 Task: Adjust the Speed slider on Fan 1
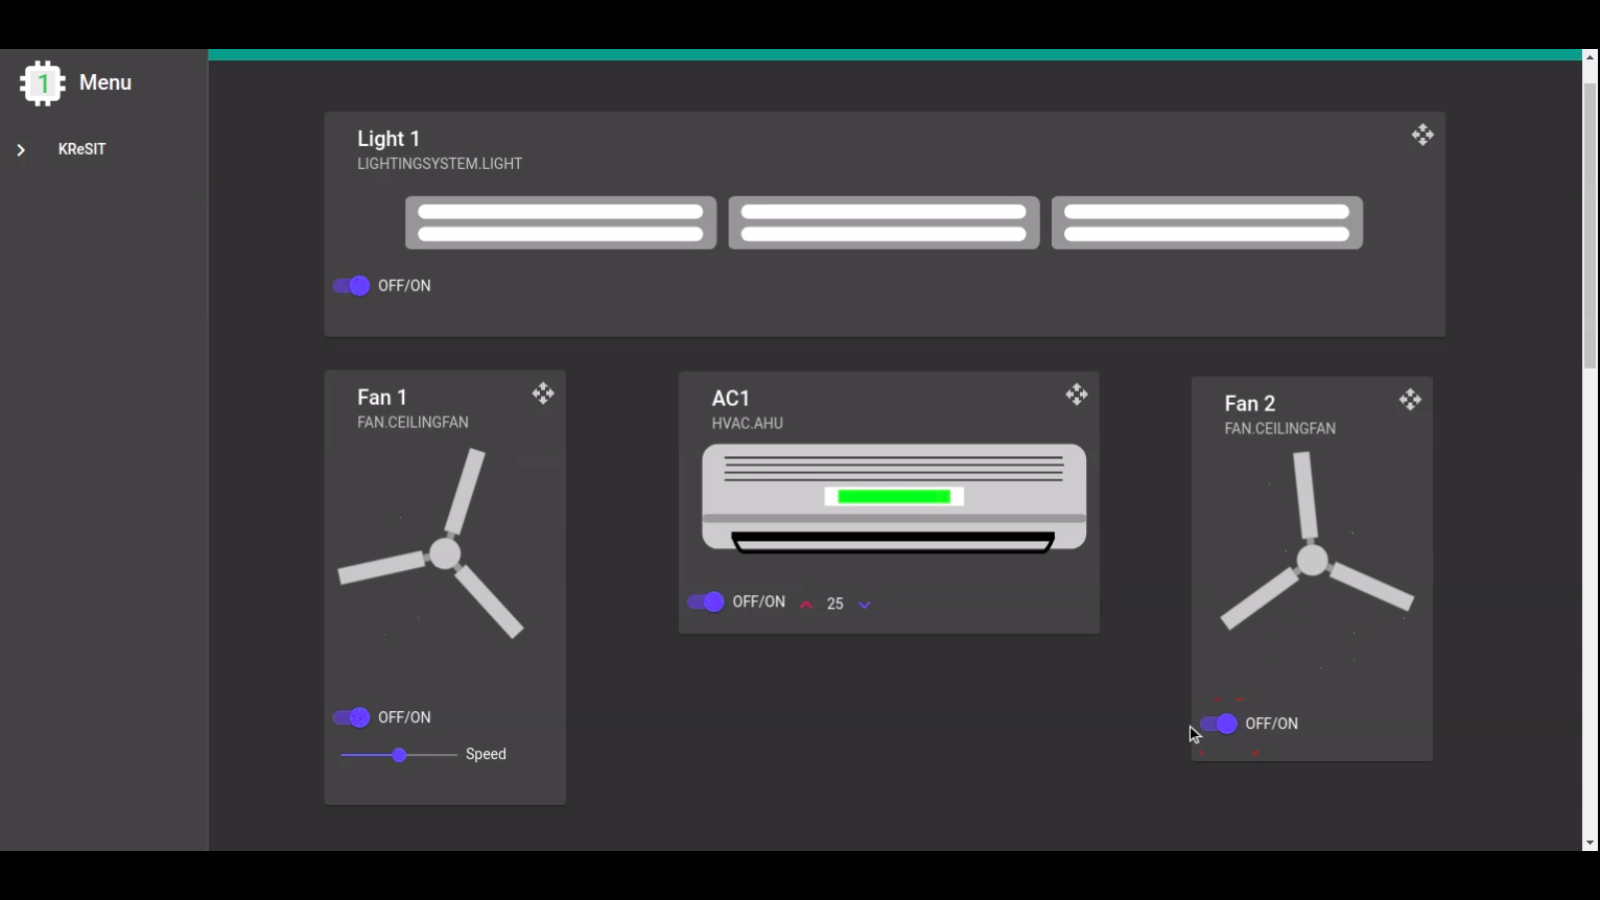tap(399, 755)
